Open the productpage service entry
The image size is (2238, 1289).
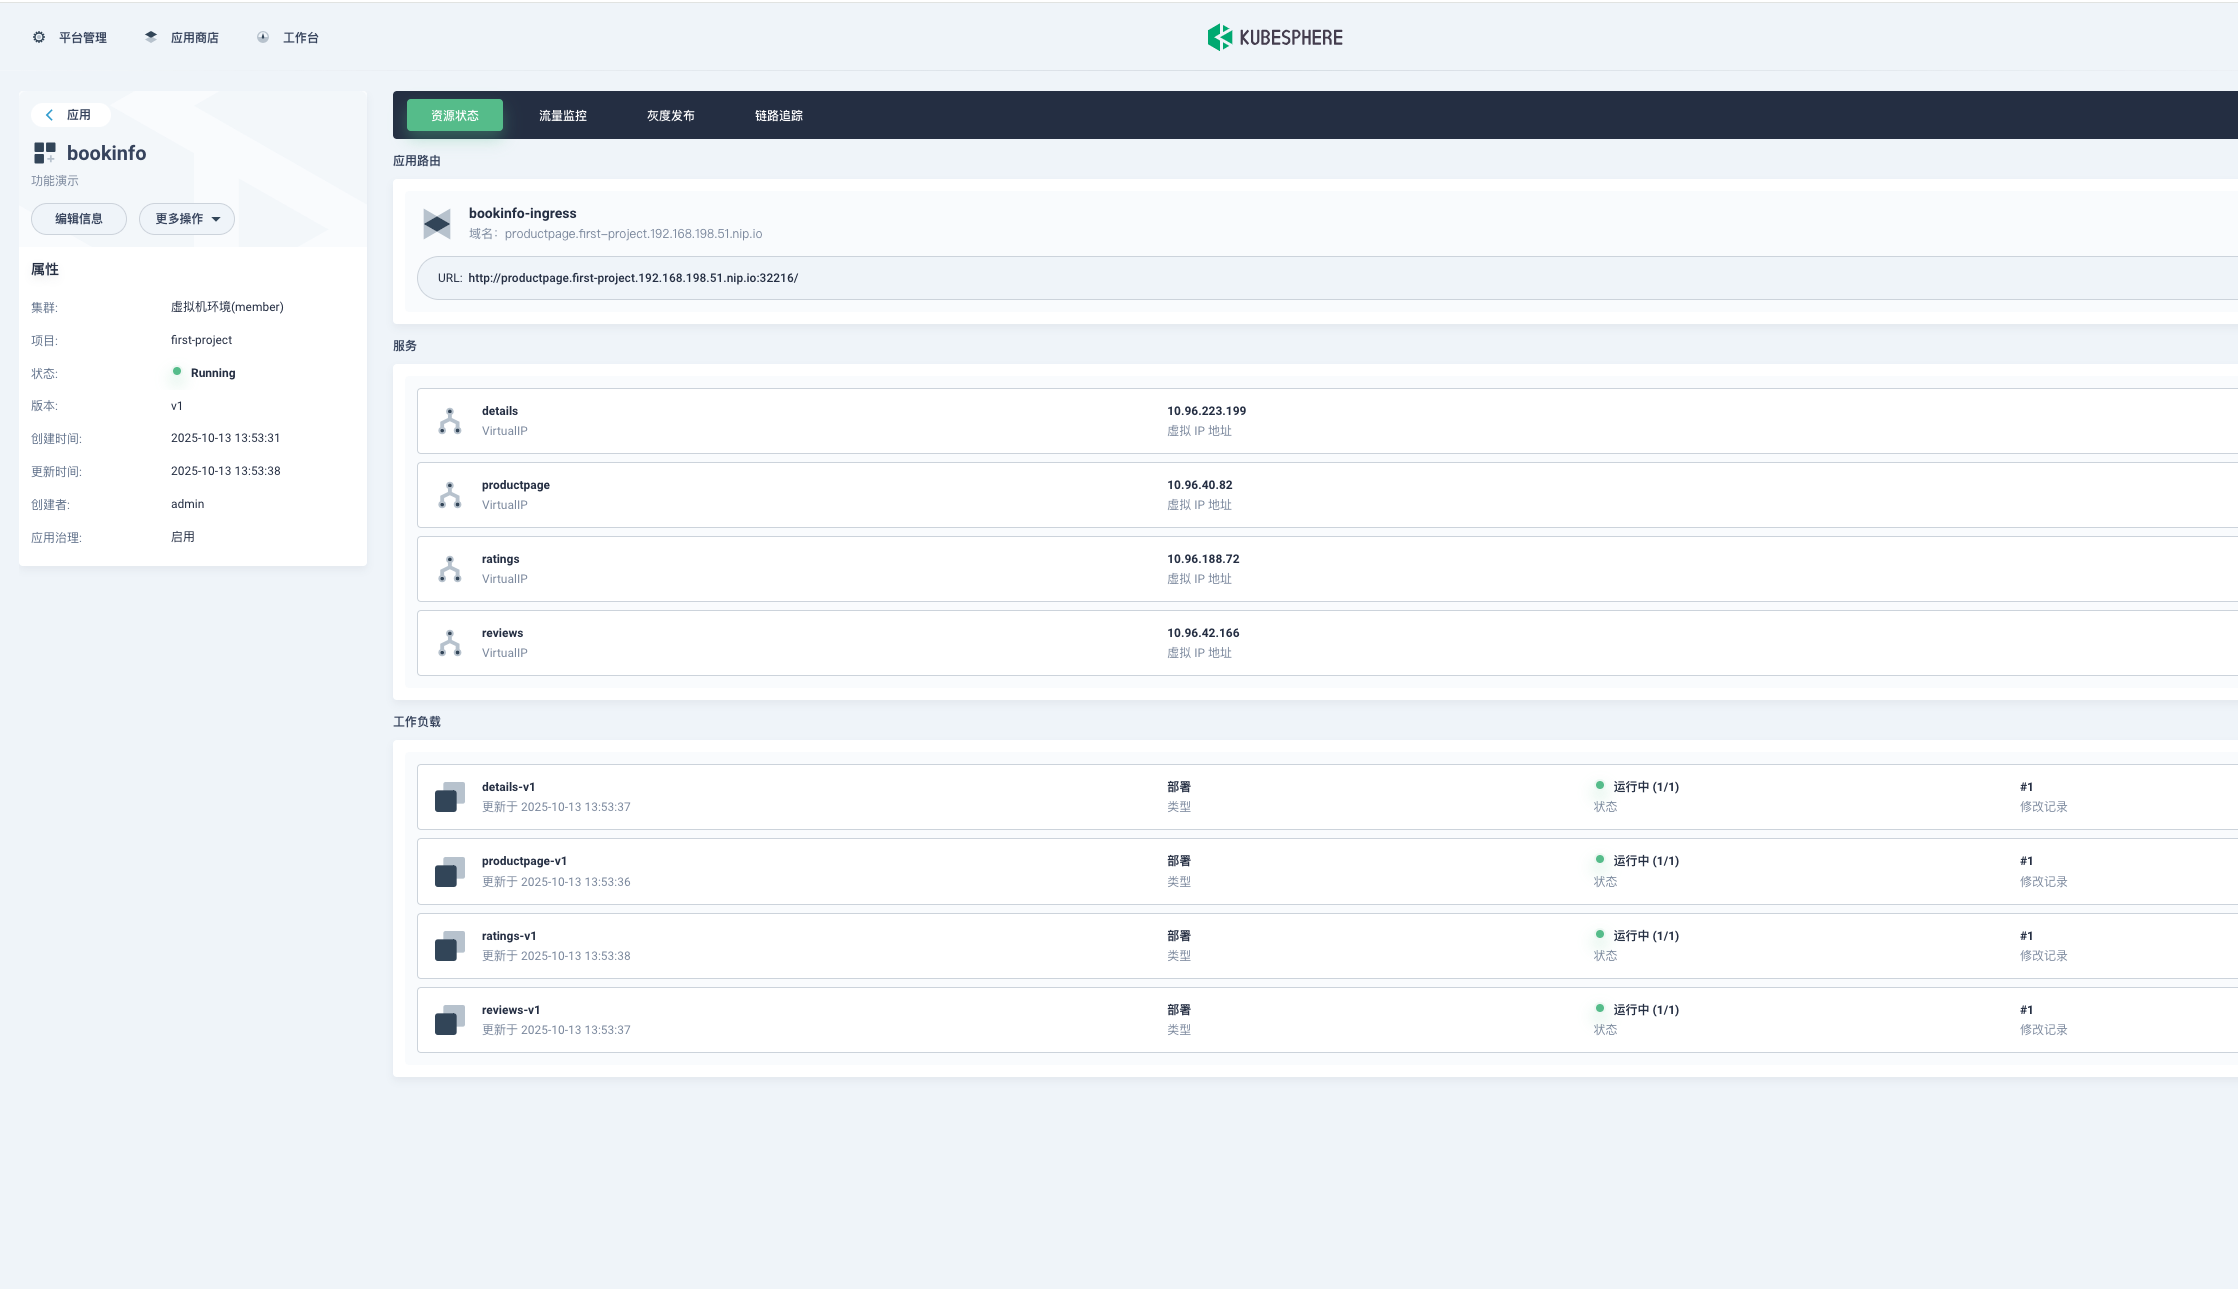[x=516, y=485]
